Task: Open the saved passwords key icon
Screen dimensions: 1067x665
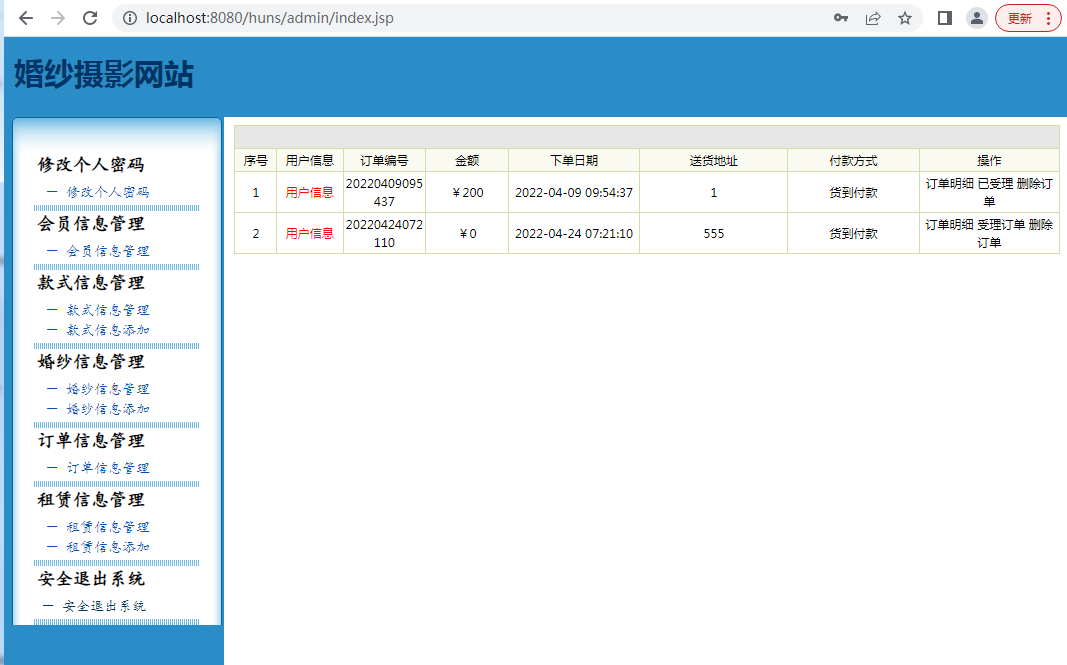Action: coord(841,18)
